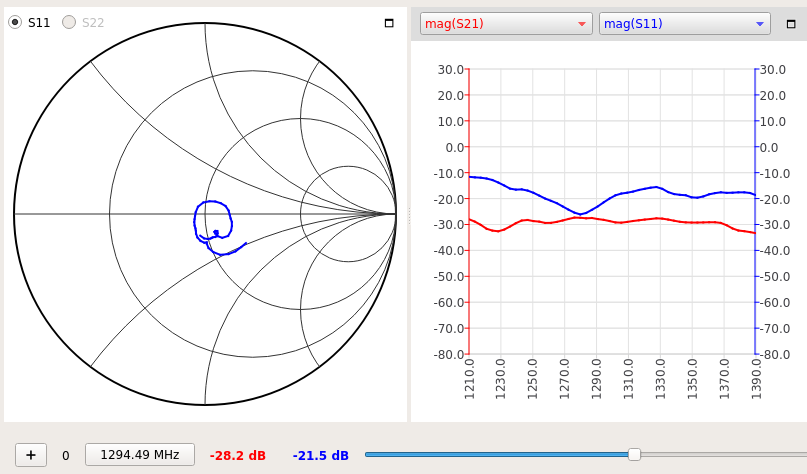Click the blue -21.5 dB readout
The height and width of the screenshot is (474, 807).
pos(321,455)
